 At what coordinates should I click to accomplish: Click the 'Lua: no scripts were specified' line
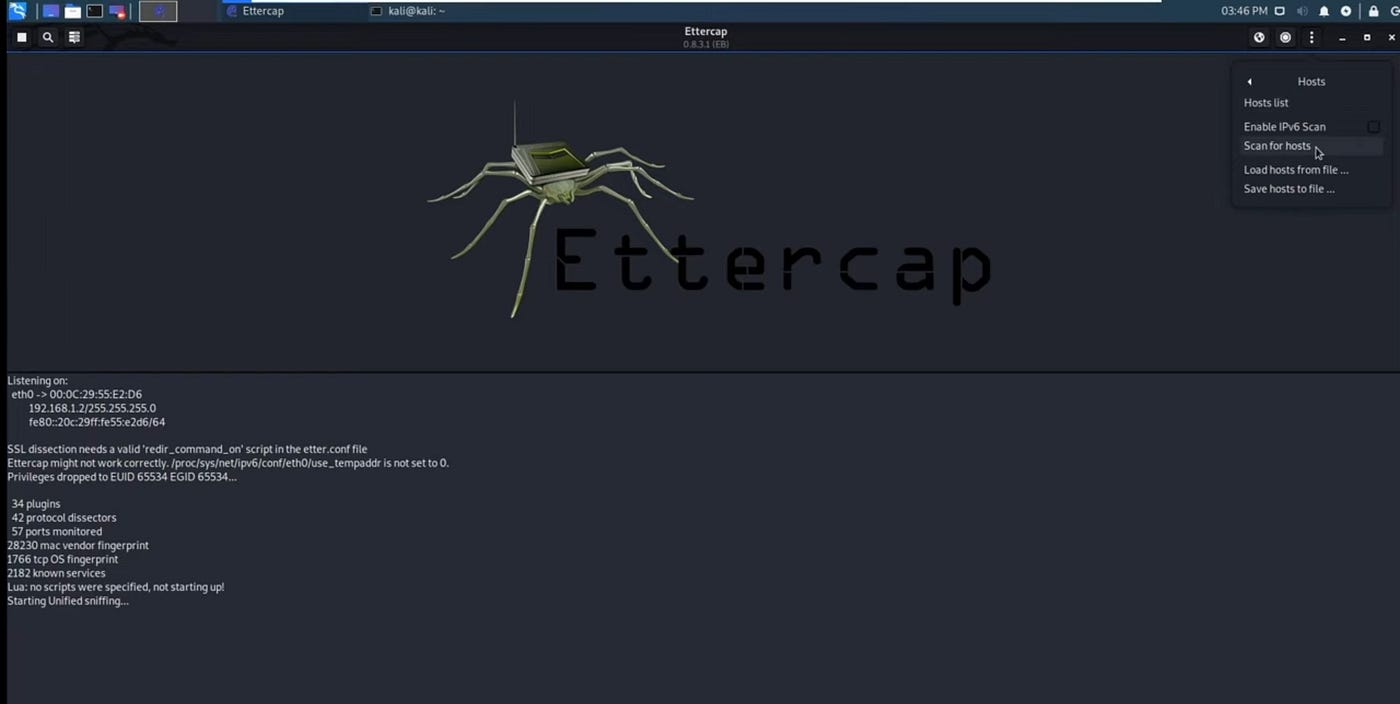click(116, 587)
